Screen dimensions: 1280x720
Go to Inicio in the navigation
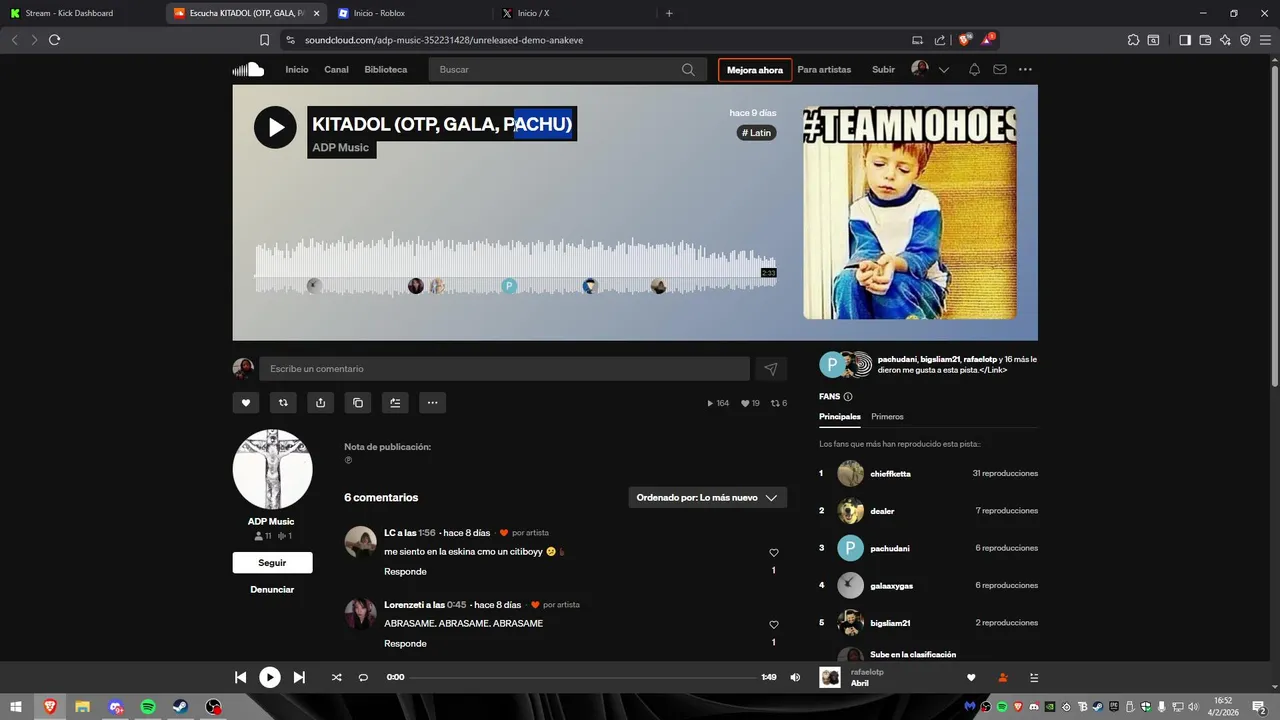pos(297,70)
